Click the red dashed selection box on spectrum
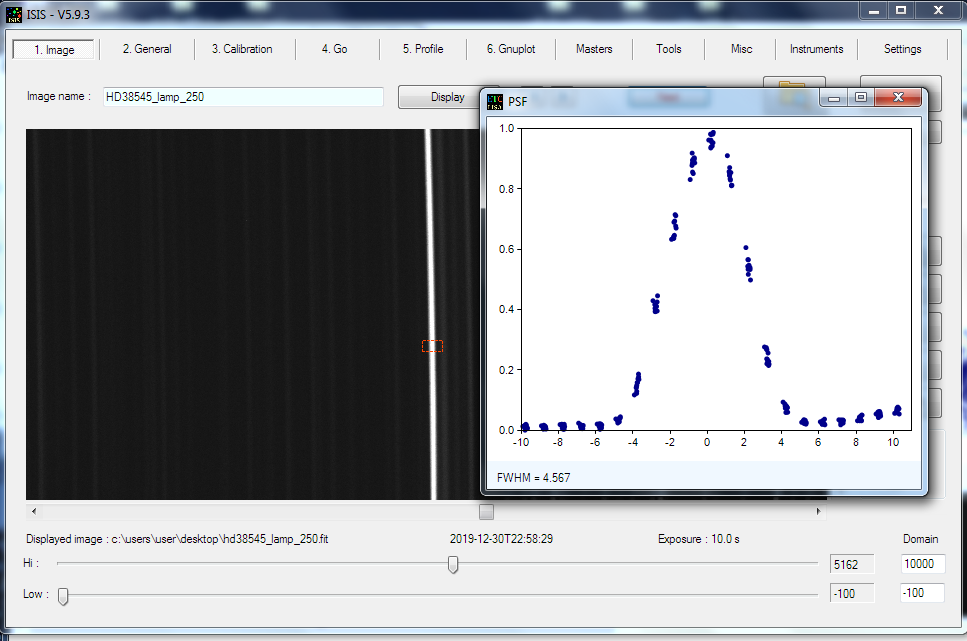The width and height of the screenshot is (967, 641). click(432, 346)
